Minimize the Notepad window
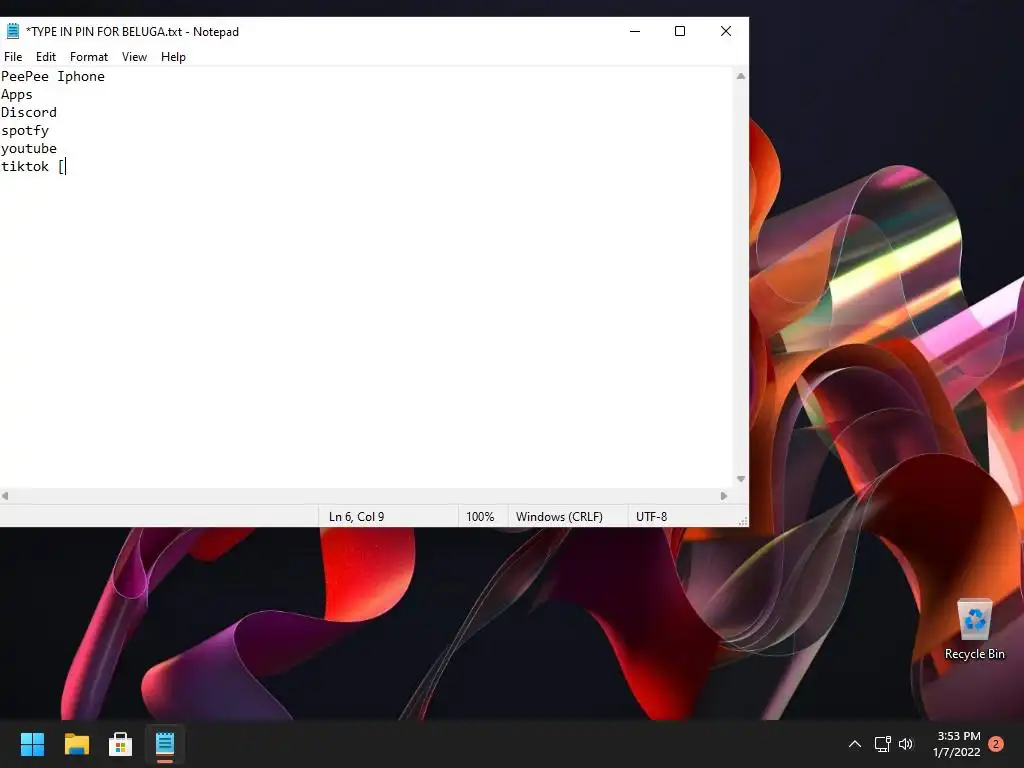The image size is (1024, 768). [635, 31]
